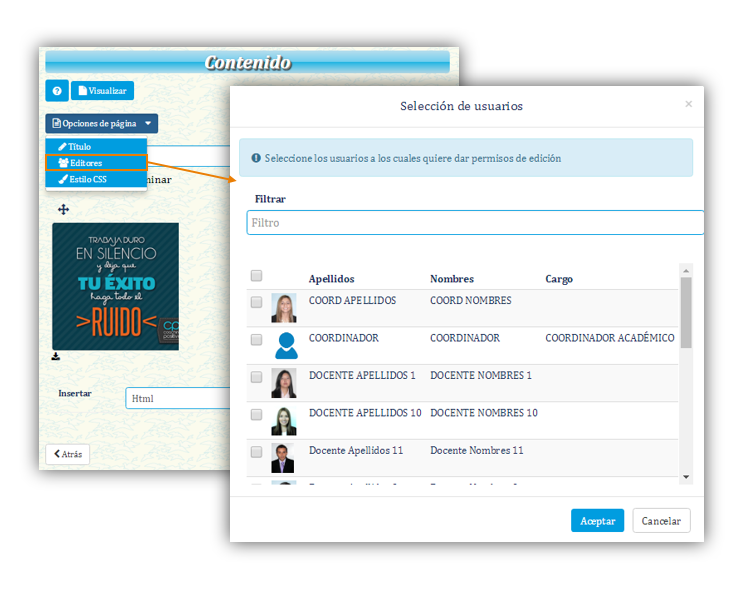746x590 pixels.
Task: Check the DOCENTE APELLIDOS 1 checkbox
Action: (256, 377)
